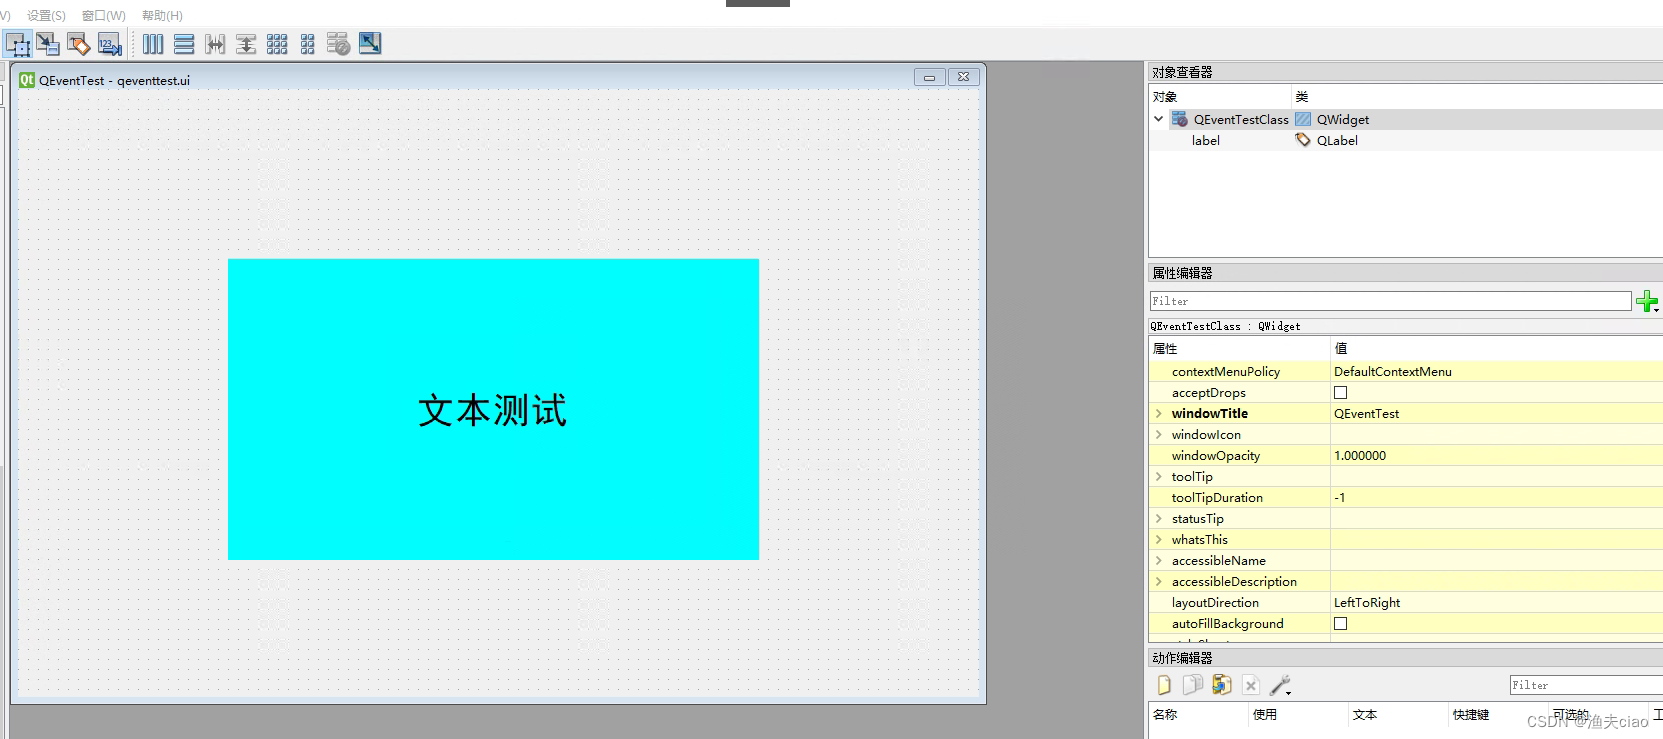Image resolution: width=1663 pixels, height=739 pixels.
Task: Open the 窗口(W) menu
Action: pos(104,15)
